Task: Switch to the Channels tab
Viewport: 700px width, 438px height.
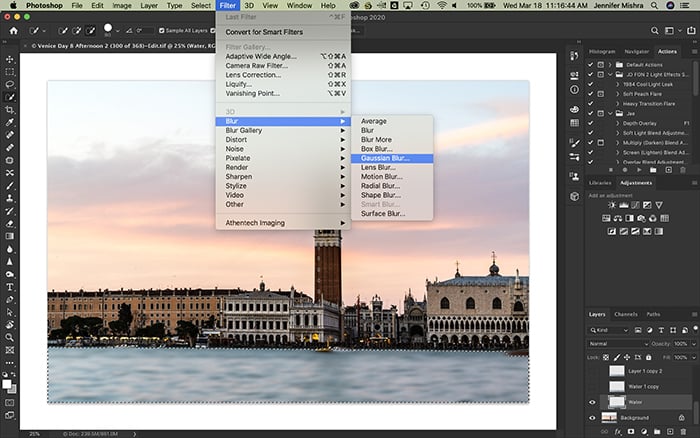Action: click(625, 314)
